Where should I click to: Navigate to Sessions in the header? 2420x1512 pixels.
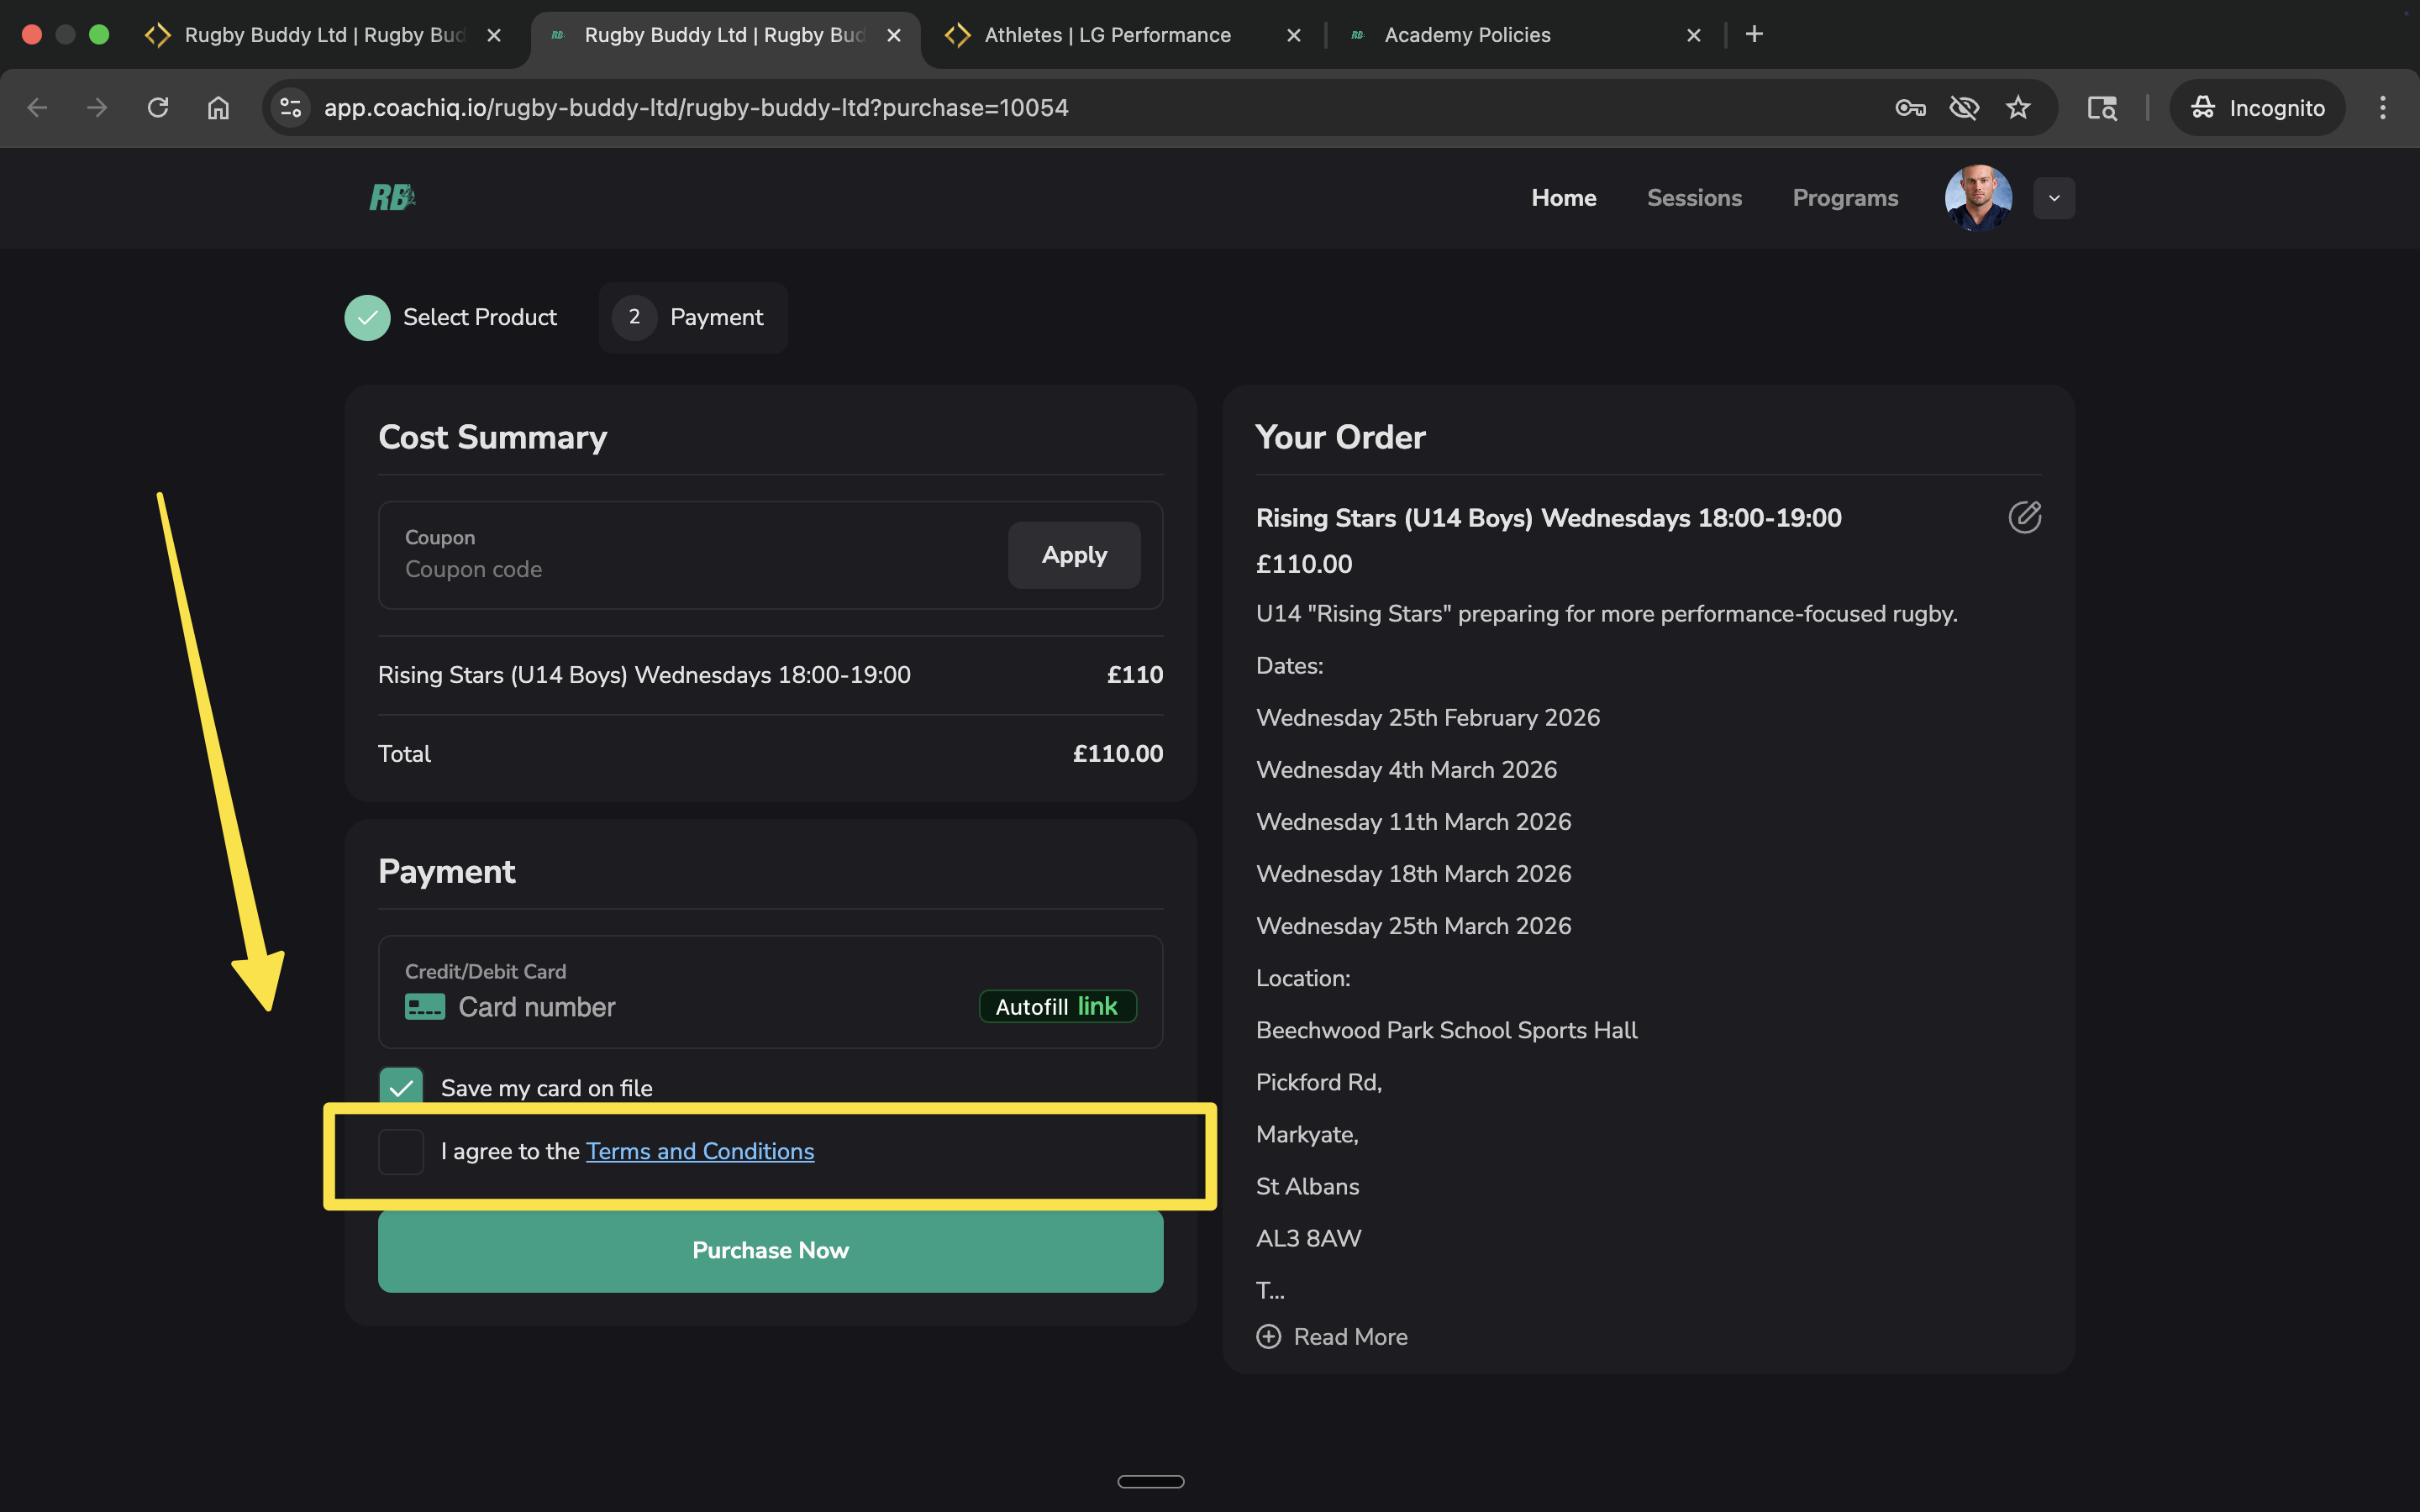(1694, 197)
